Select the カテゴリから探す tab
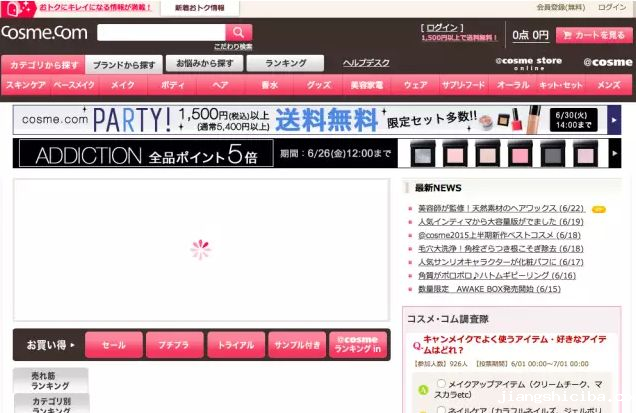The height and width of the screenshot is (413, 636). pos(43,65)
